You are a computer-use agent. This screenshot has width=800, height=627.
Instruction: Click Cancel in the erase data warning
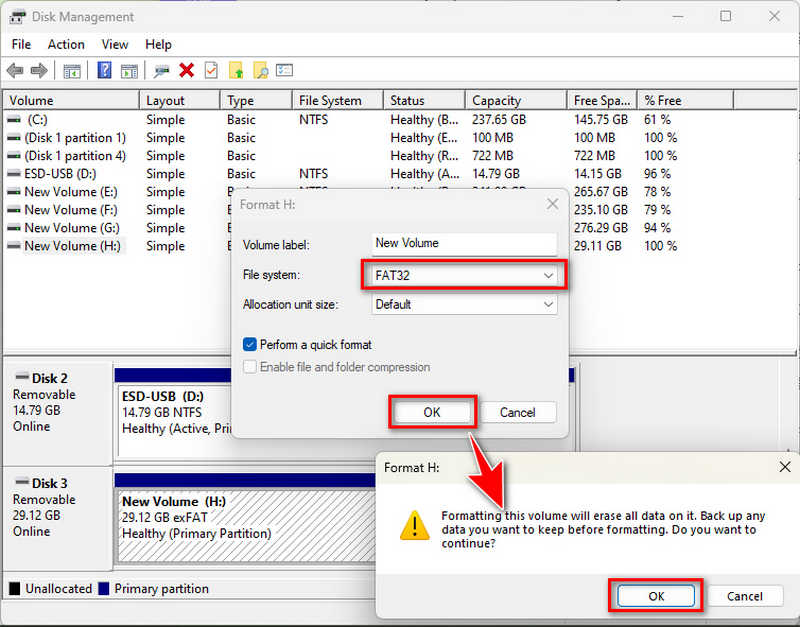tap(745, 596)
